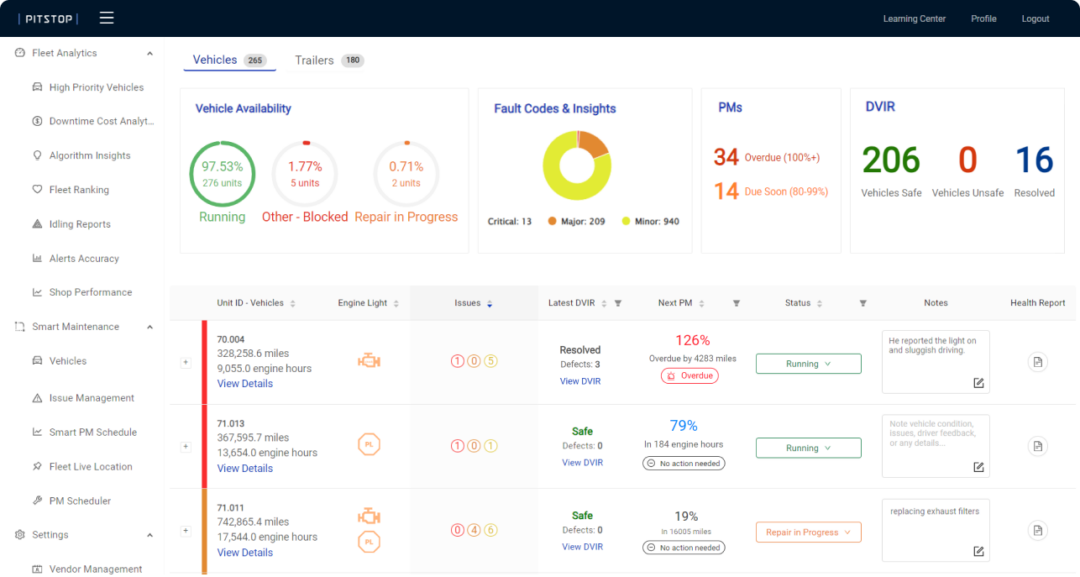Open View DVIR link for unit 70.004

580,381
